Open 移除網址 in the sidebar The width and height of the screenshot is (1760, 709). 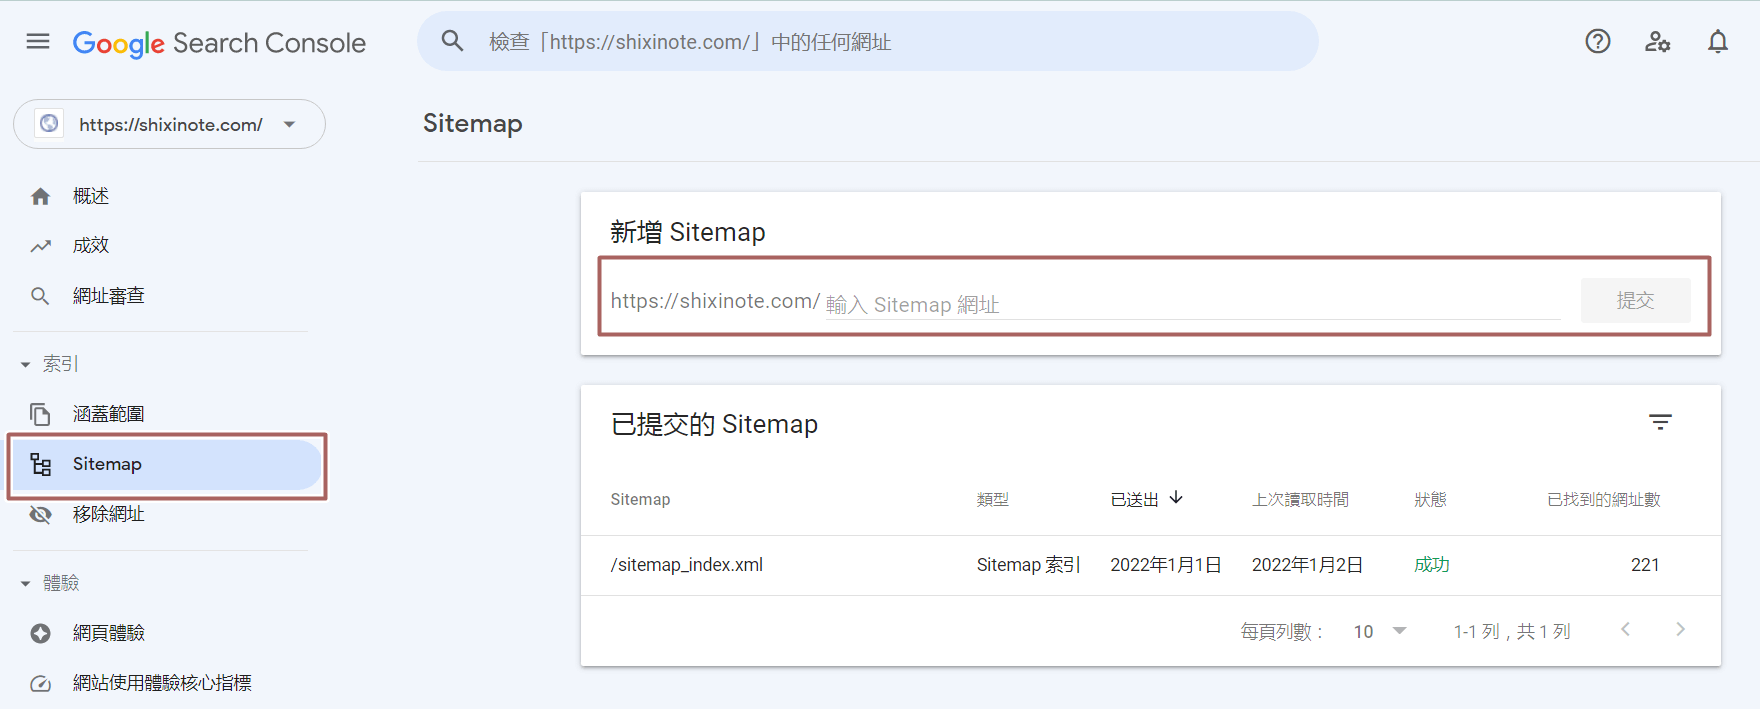click(x=109, y=514)
